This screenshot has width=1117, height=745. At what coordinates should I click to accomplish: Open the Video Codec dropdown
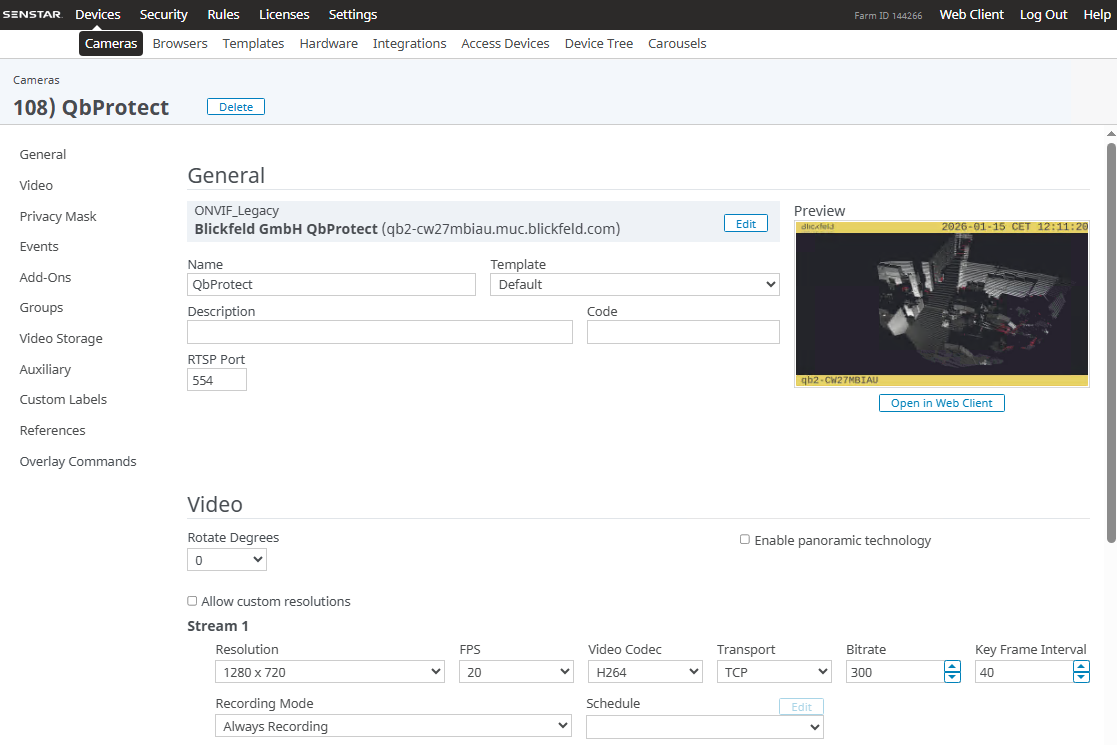point(645,672)
